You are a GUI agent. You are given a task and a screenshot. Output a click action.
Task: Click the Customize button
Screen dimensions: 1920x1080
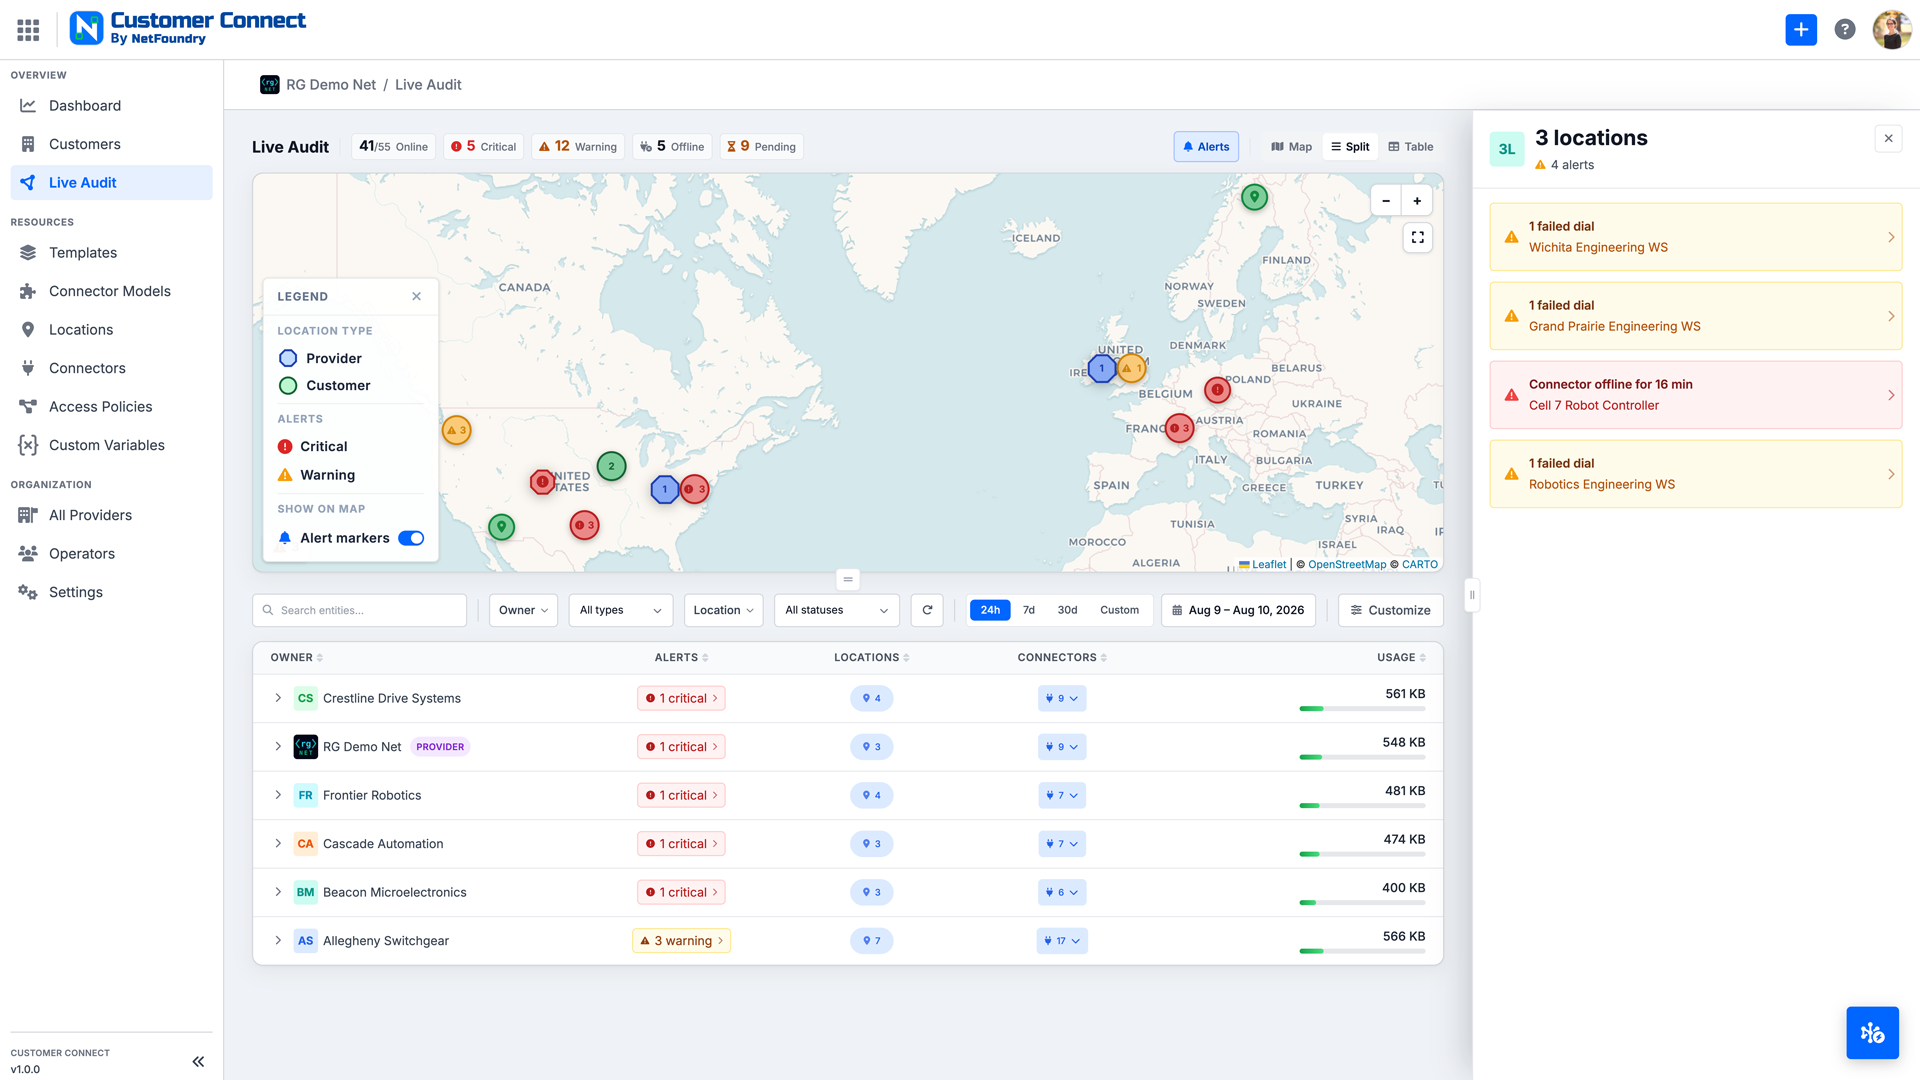point(1390,610)
